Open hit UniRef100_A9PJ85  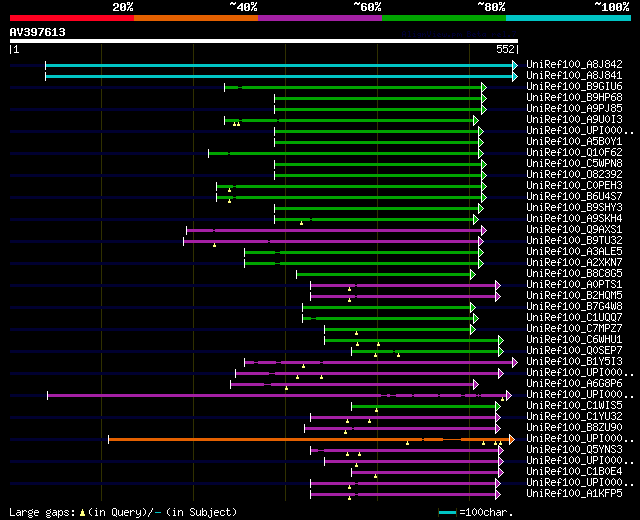[574, 108]
